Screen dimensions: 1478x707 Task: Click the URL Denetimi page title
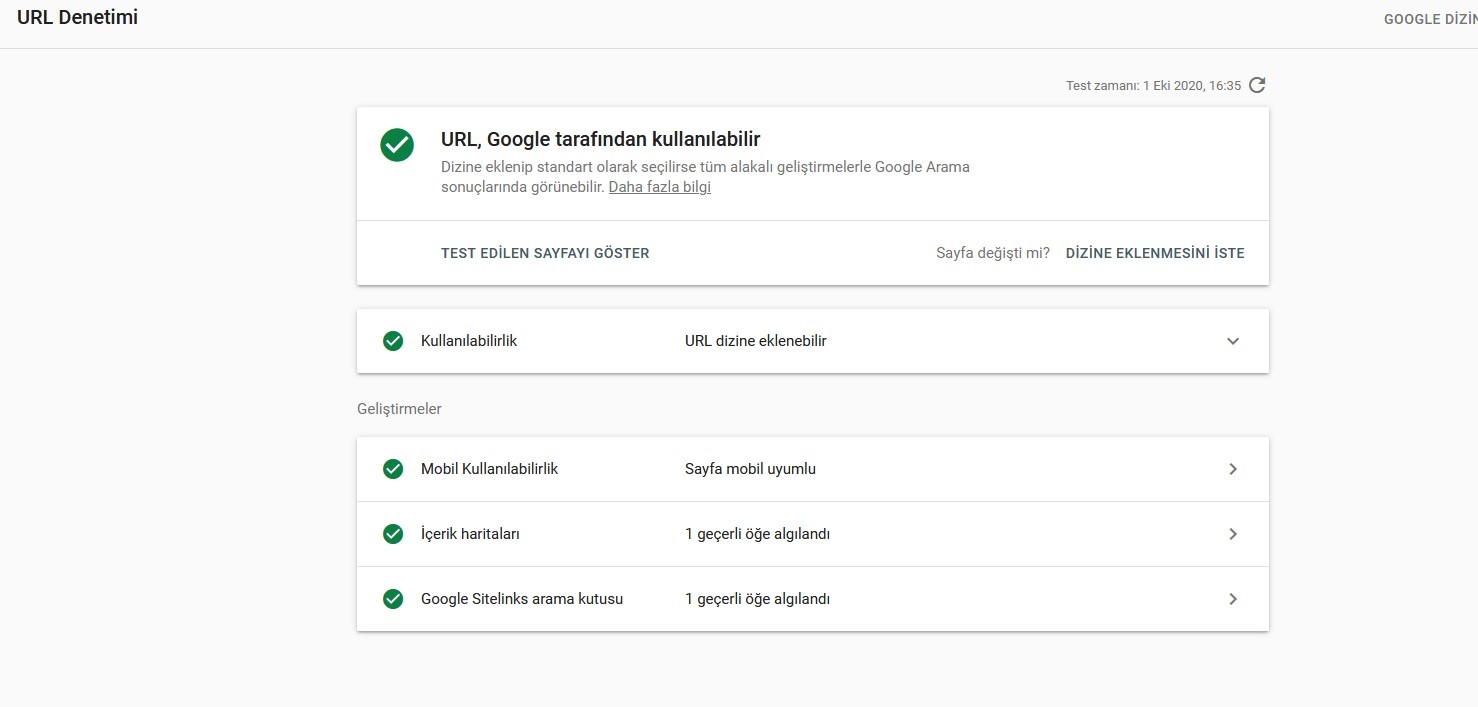coord(78,17)
